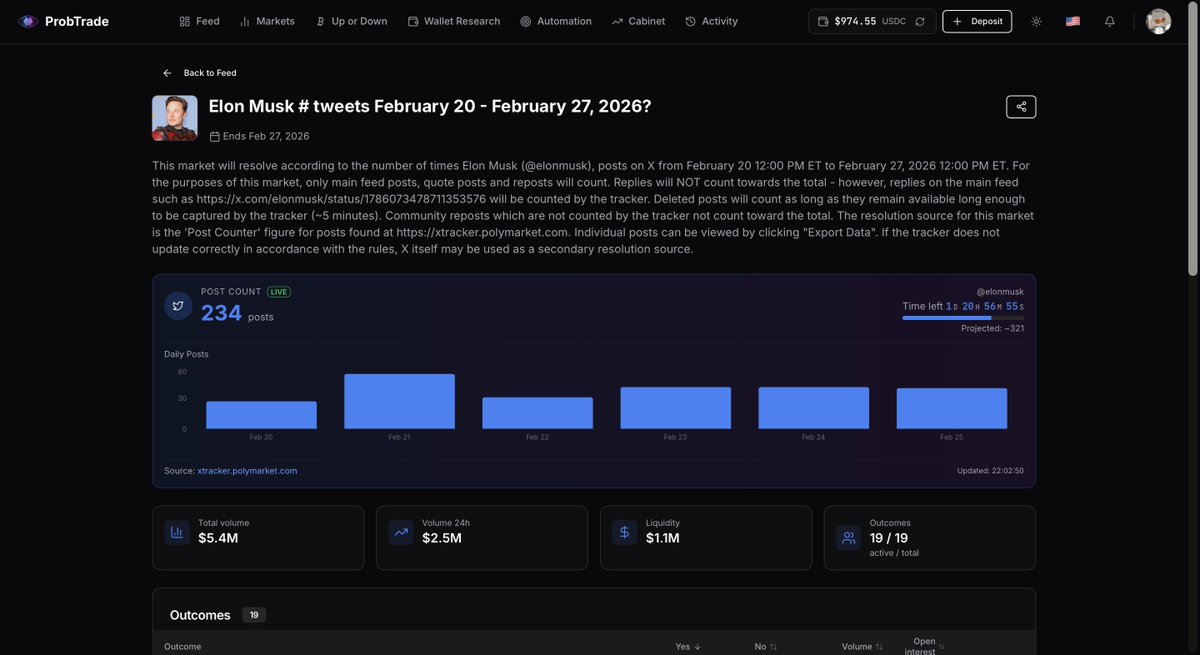The height and width of the screenshot is (655, 1200).
Task: Click the time left progress bar
Action: tap(963, 318)
